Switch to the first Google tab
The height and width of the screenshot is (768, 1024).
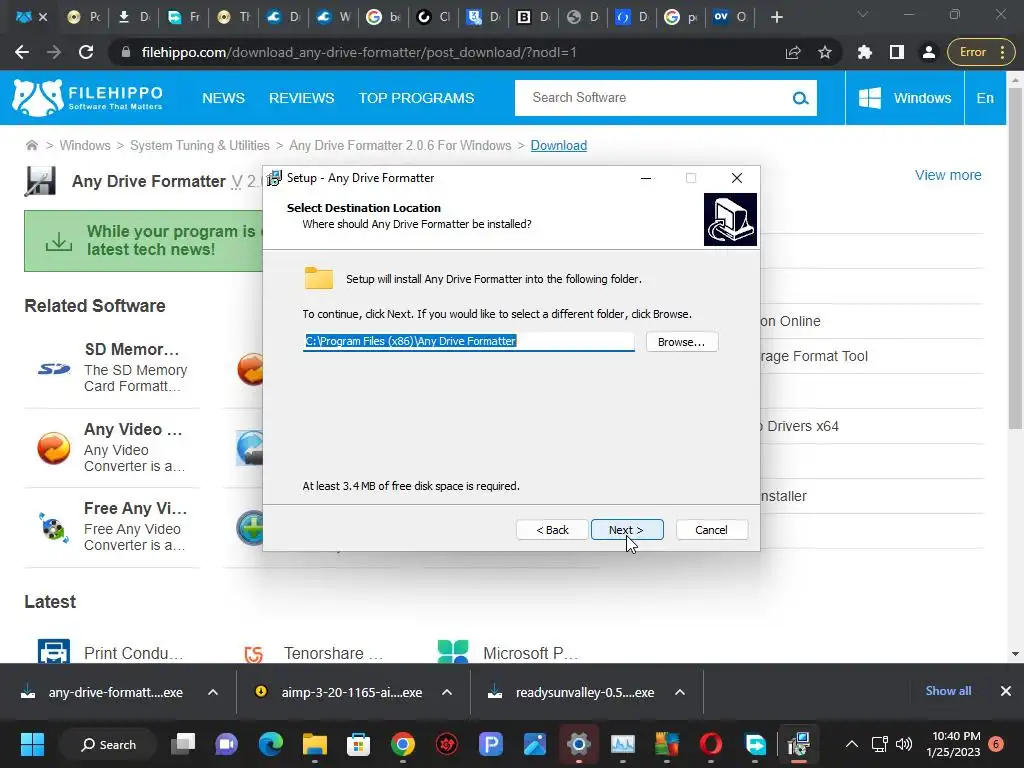[x=384, y=17]
